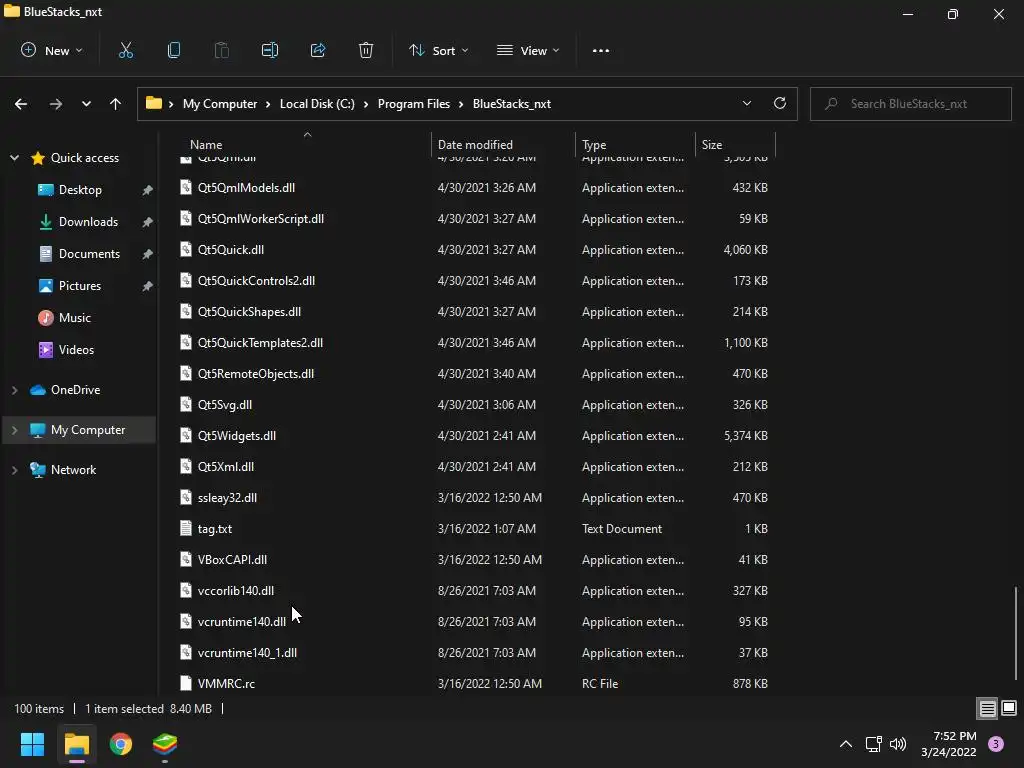Unpin Desktop from Quick access
1024x768 pixels.
(x=148, y=190)
